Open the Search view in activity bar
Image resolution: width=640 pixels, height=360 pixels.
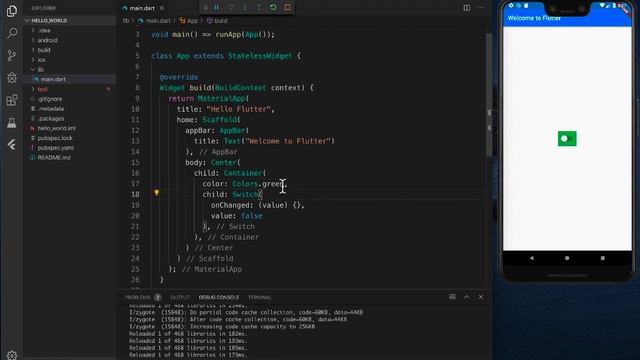point(12,33)
